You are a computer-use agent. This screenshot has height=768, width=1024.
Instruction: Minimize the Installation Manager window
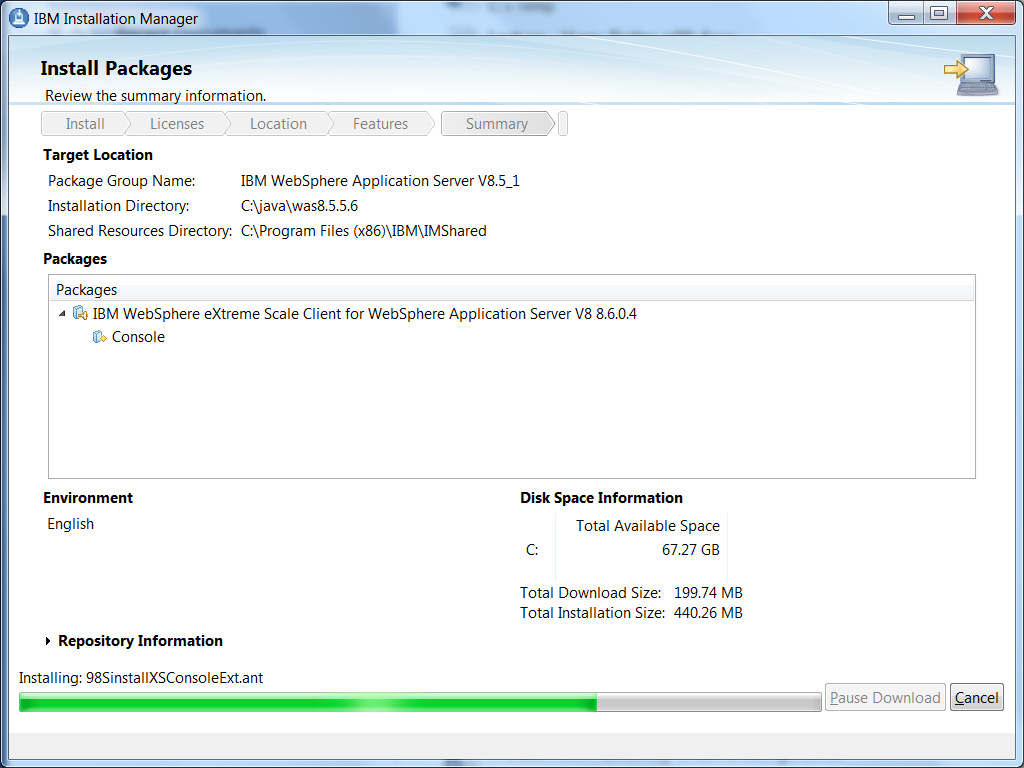pyautogui.click(x=906, y=14)
